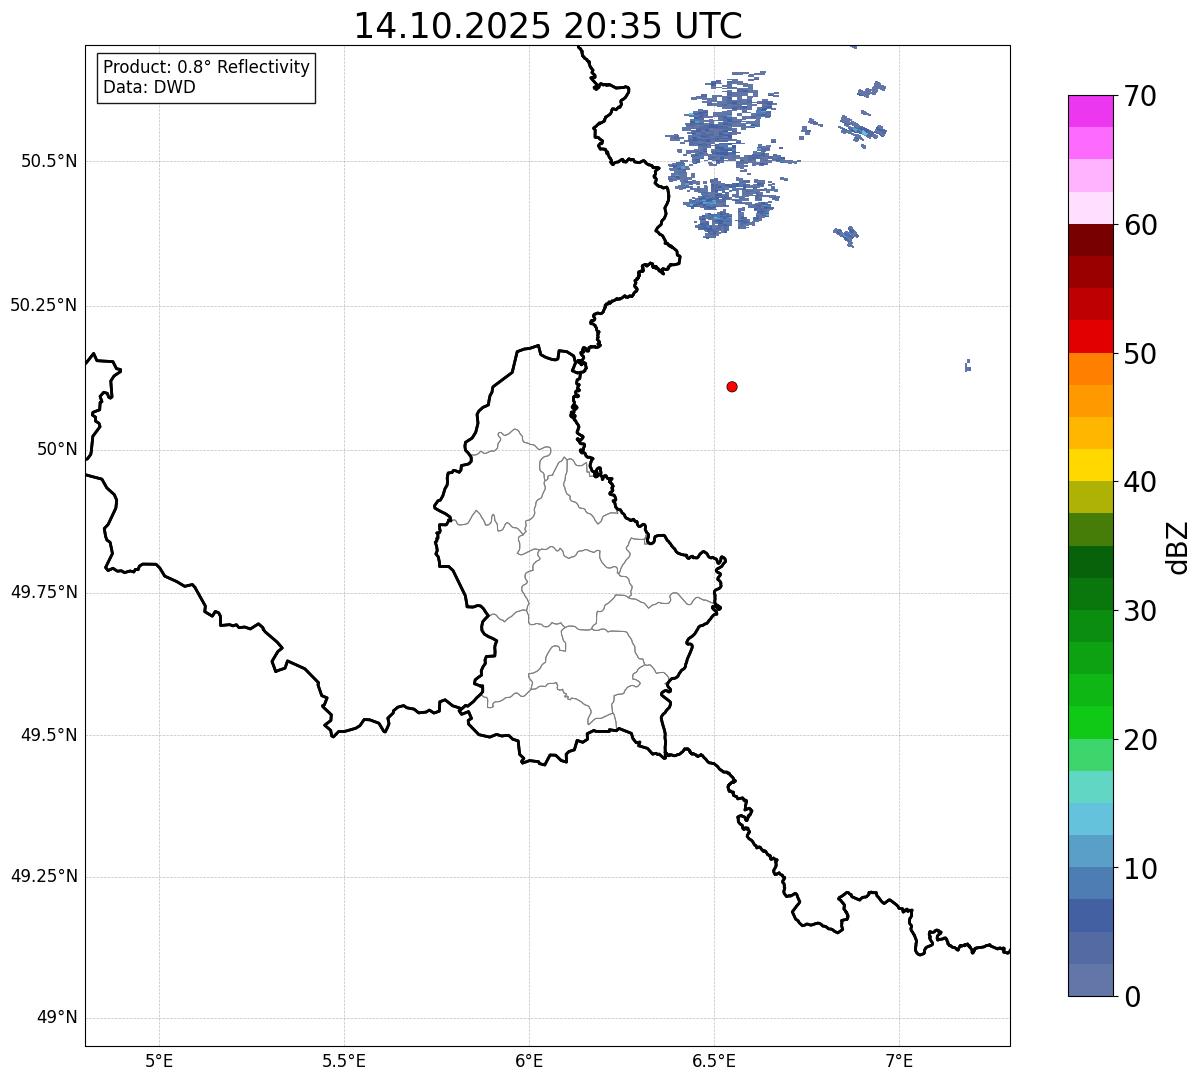Click the "Product: 0.8° Reflectivity" label
1202x1081 pixels.
[x=207, y=67]
